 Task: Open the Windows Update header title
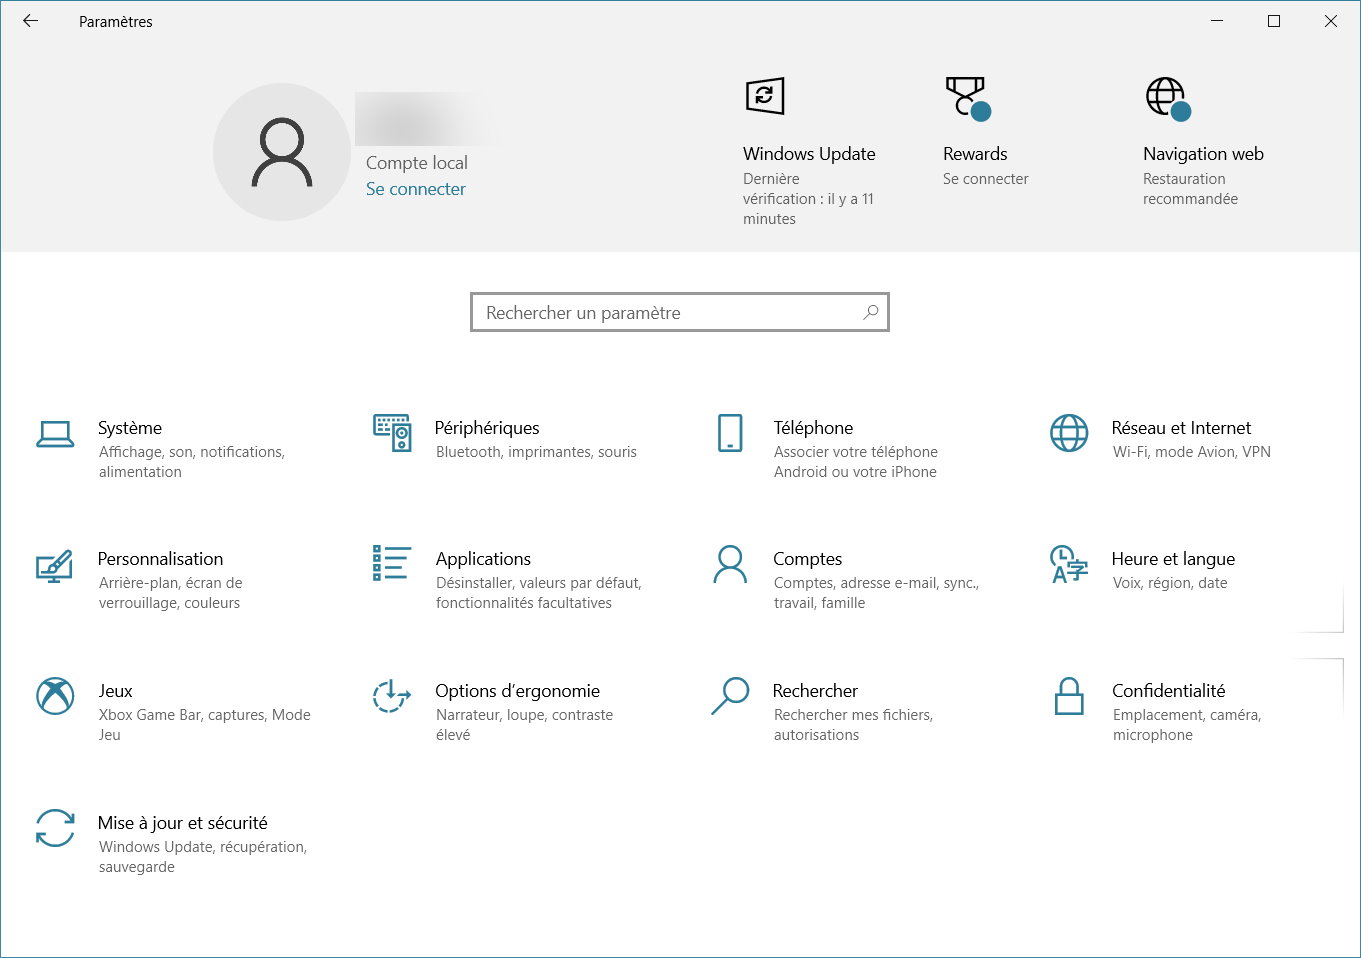[809, 154]
